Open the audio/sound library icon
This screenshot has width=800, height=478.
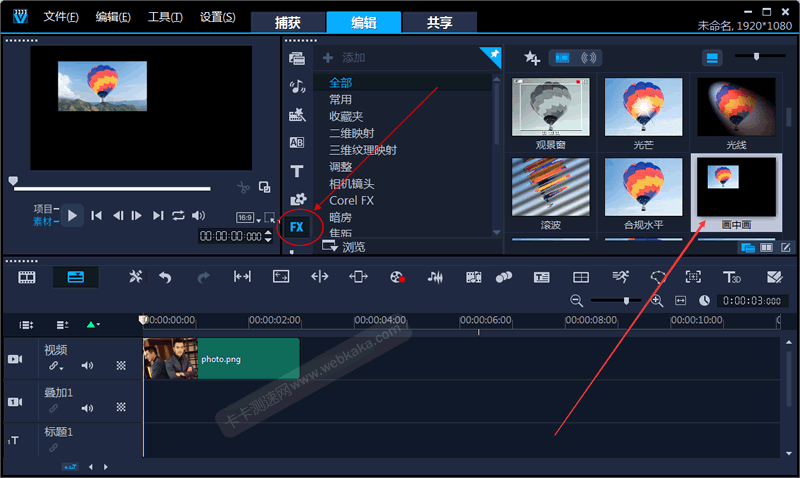[x=297, y=86]
